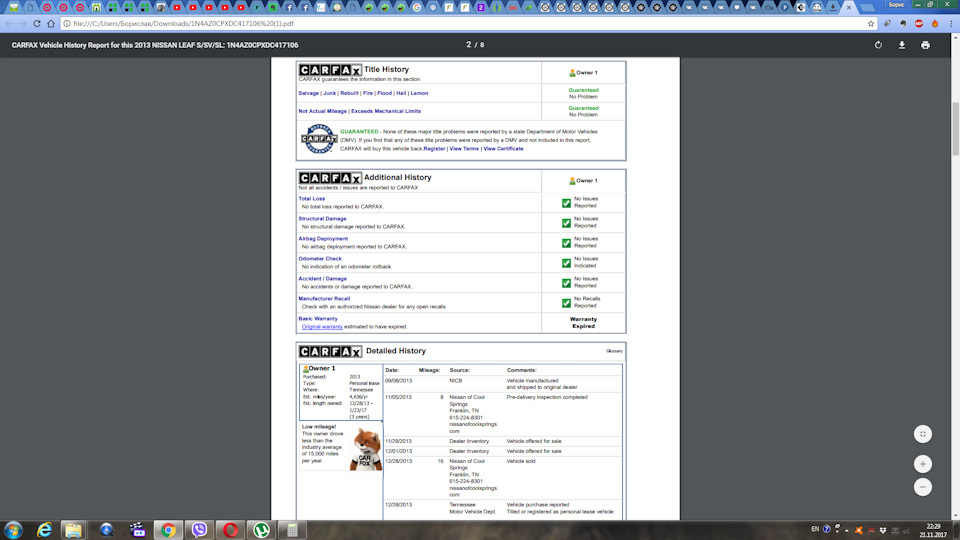Download the PDF file
The width and height of the screenshot is (960, 540).
click(x=901, y=45)
